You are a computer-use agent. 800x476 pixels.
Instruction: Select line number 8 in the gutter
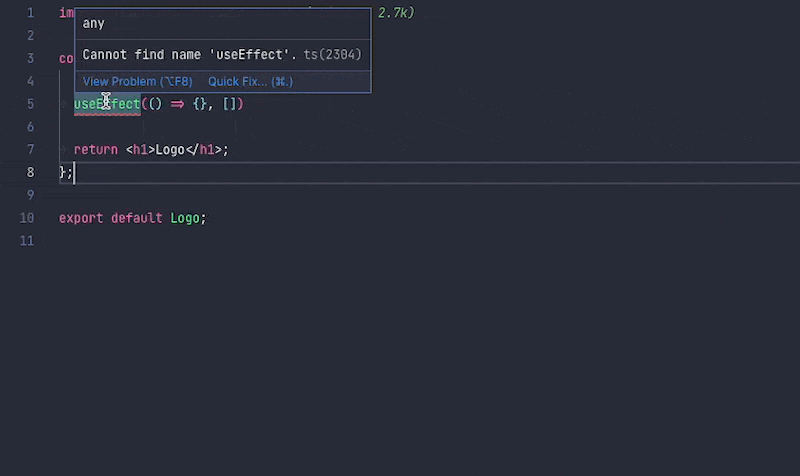31,172
